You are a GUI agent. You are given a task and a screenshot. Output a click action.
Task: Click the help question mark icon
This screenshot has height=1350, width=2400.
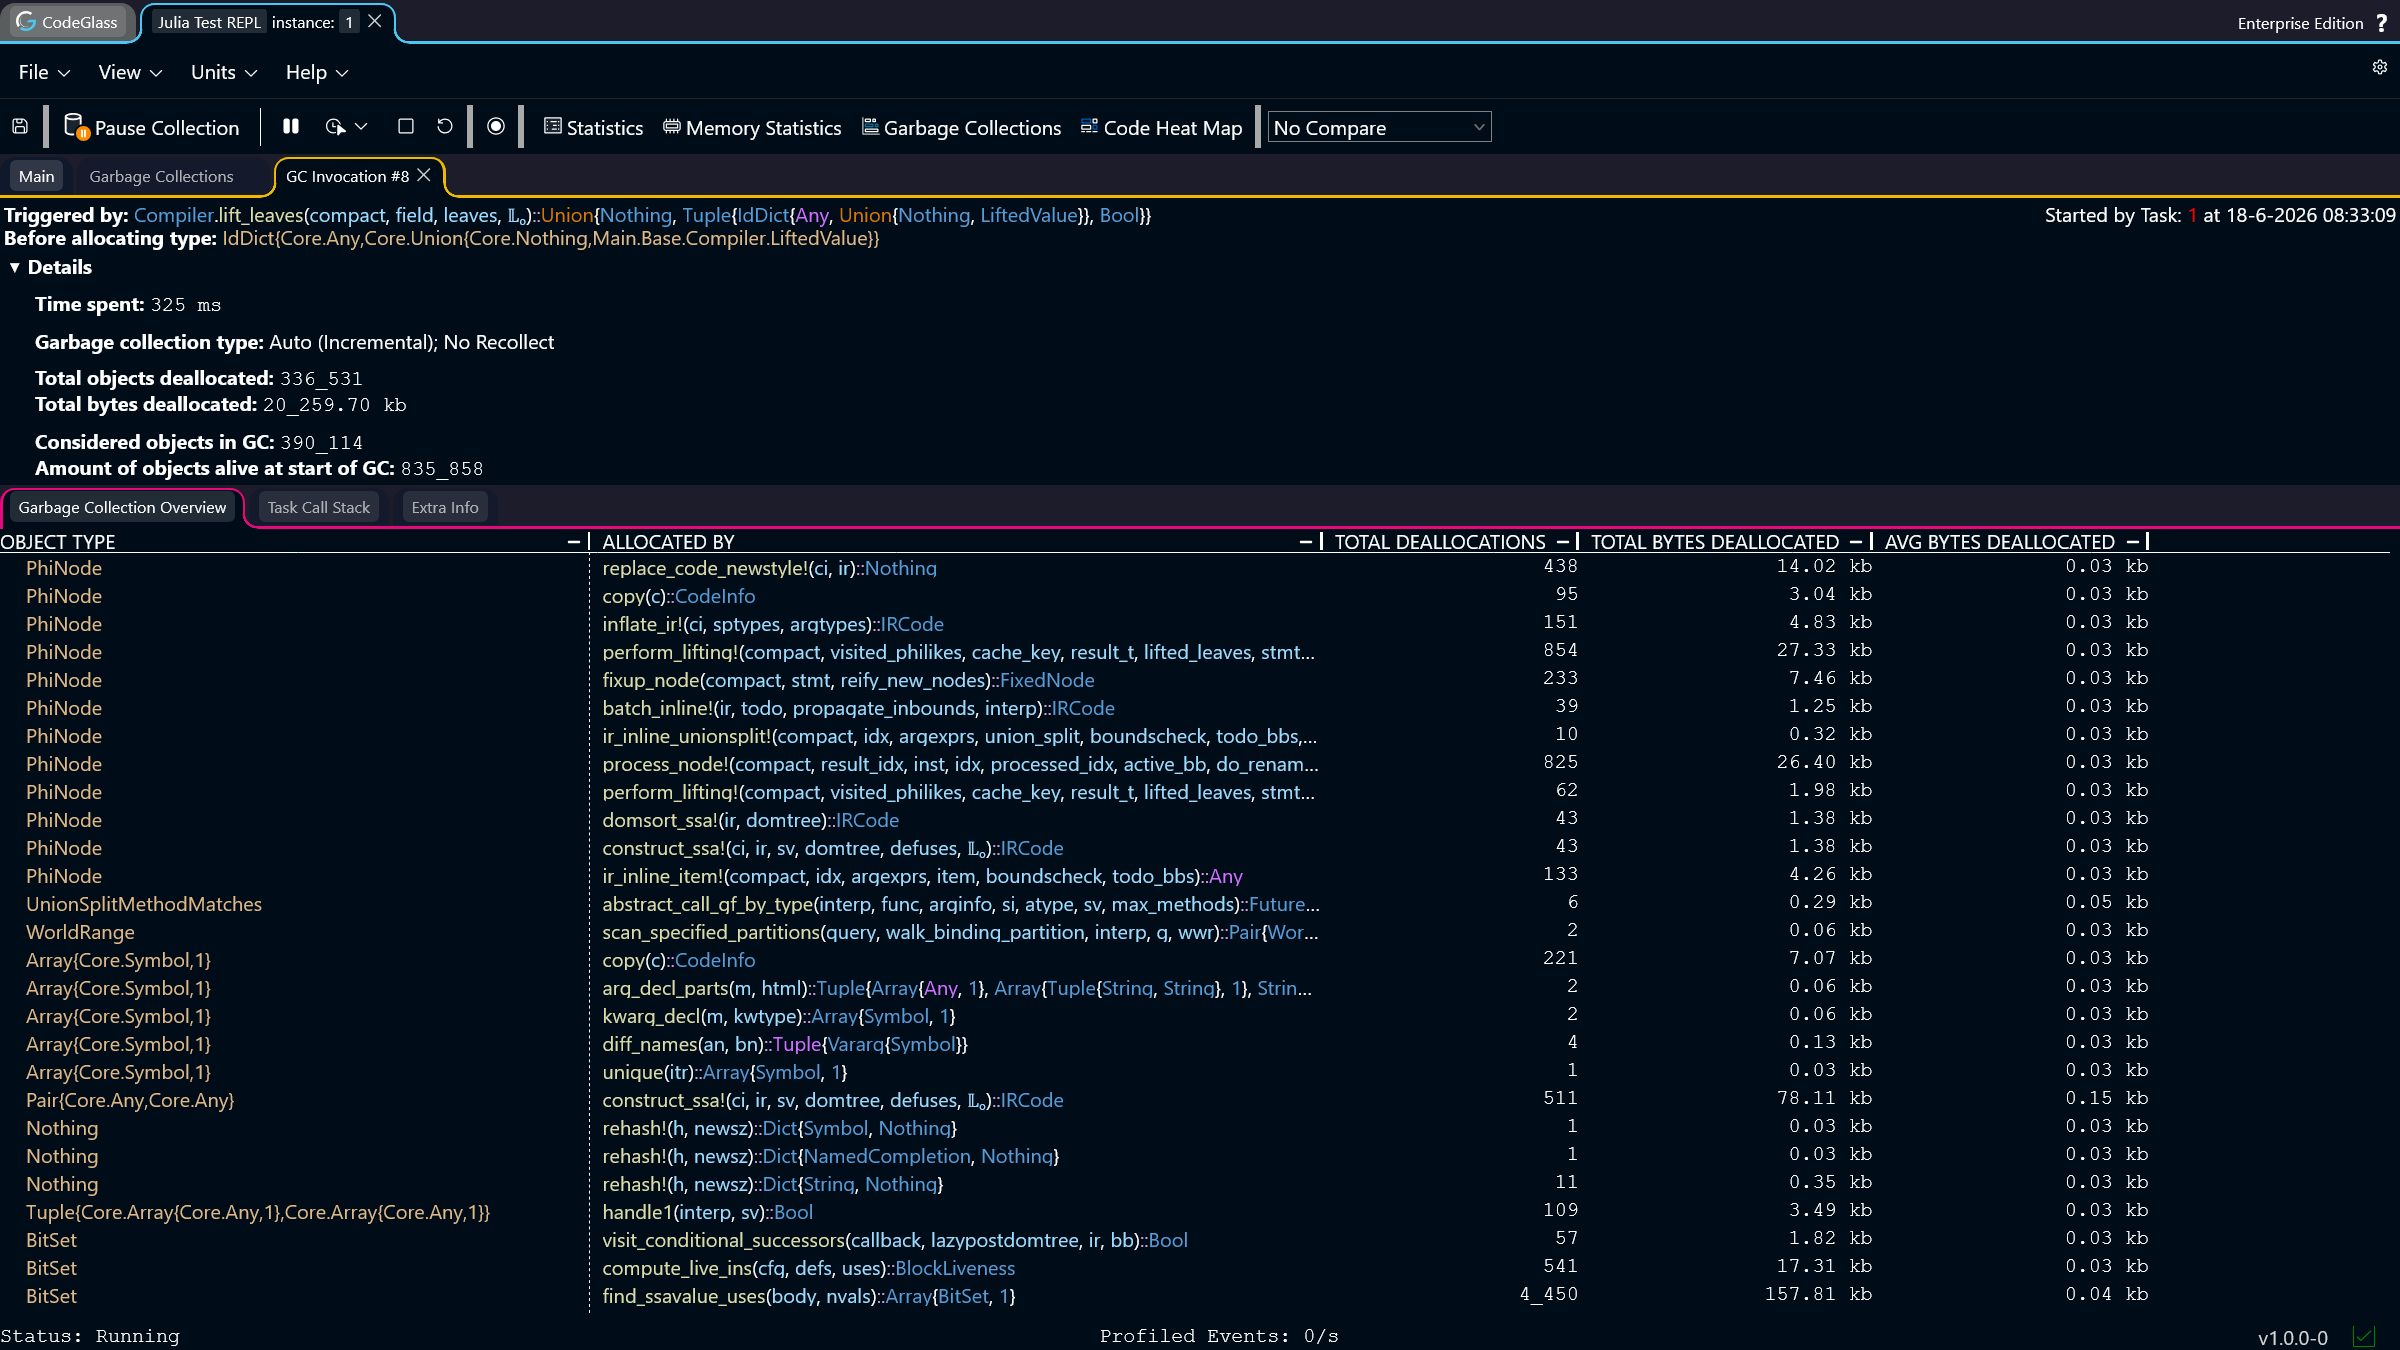point(2383,23)
